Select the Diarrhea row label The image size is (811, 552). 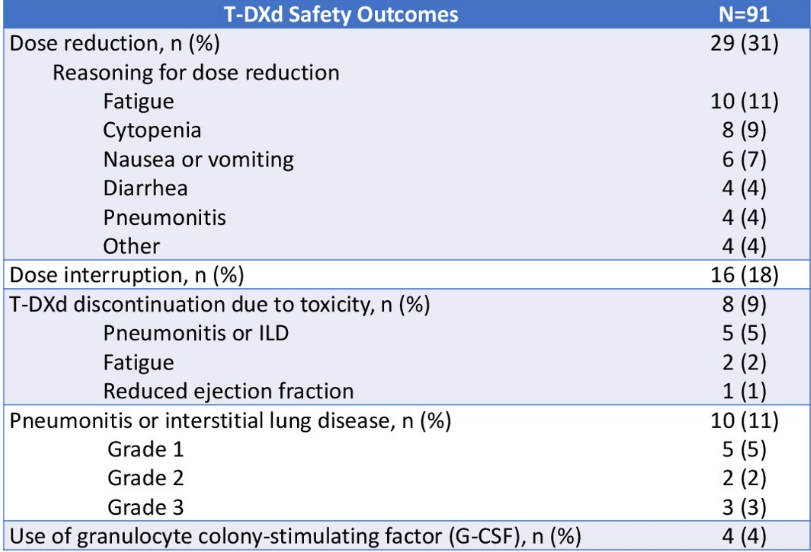tap(145, 188)
